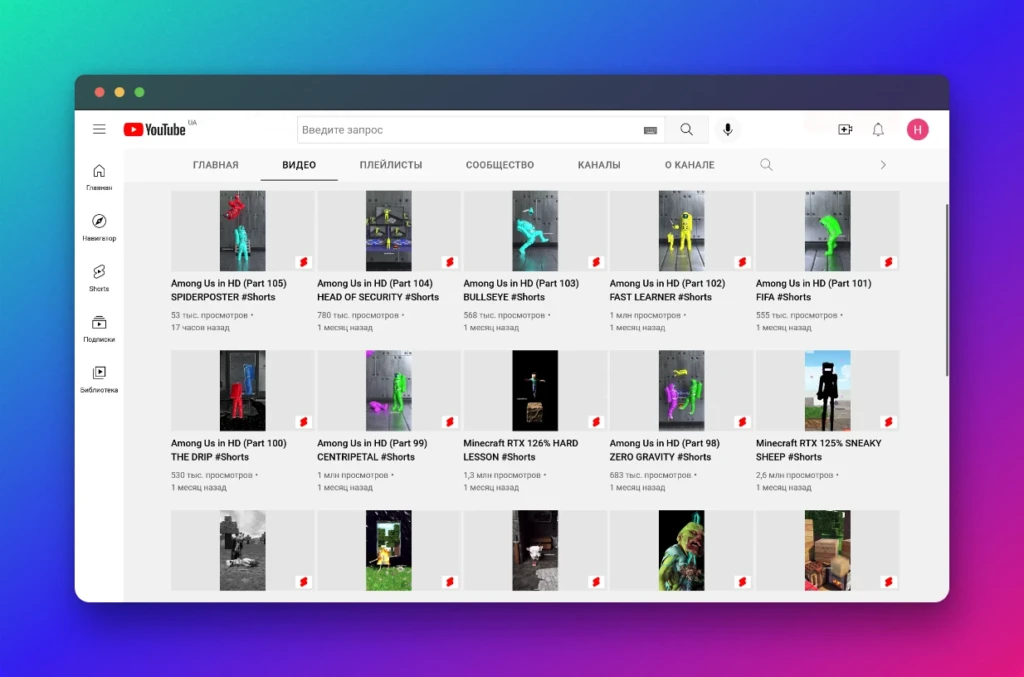Open video title Part 104 HEAD OF SECURITY
Image resolution: width=1024 pixels, height=677 pixels.
point(378,290)
